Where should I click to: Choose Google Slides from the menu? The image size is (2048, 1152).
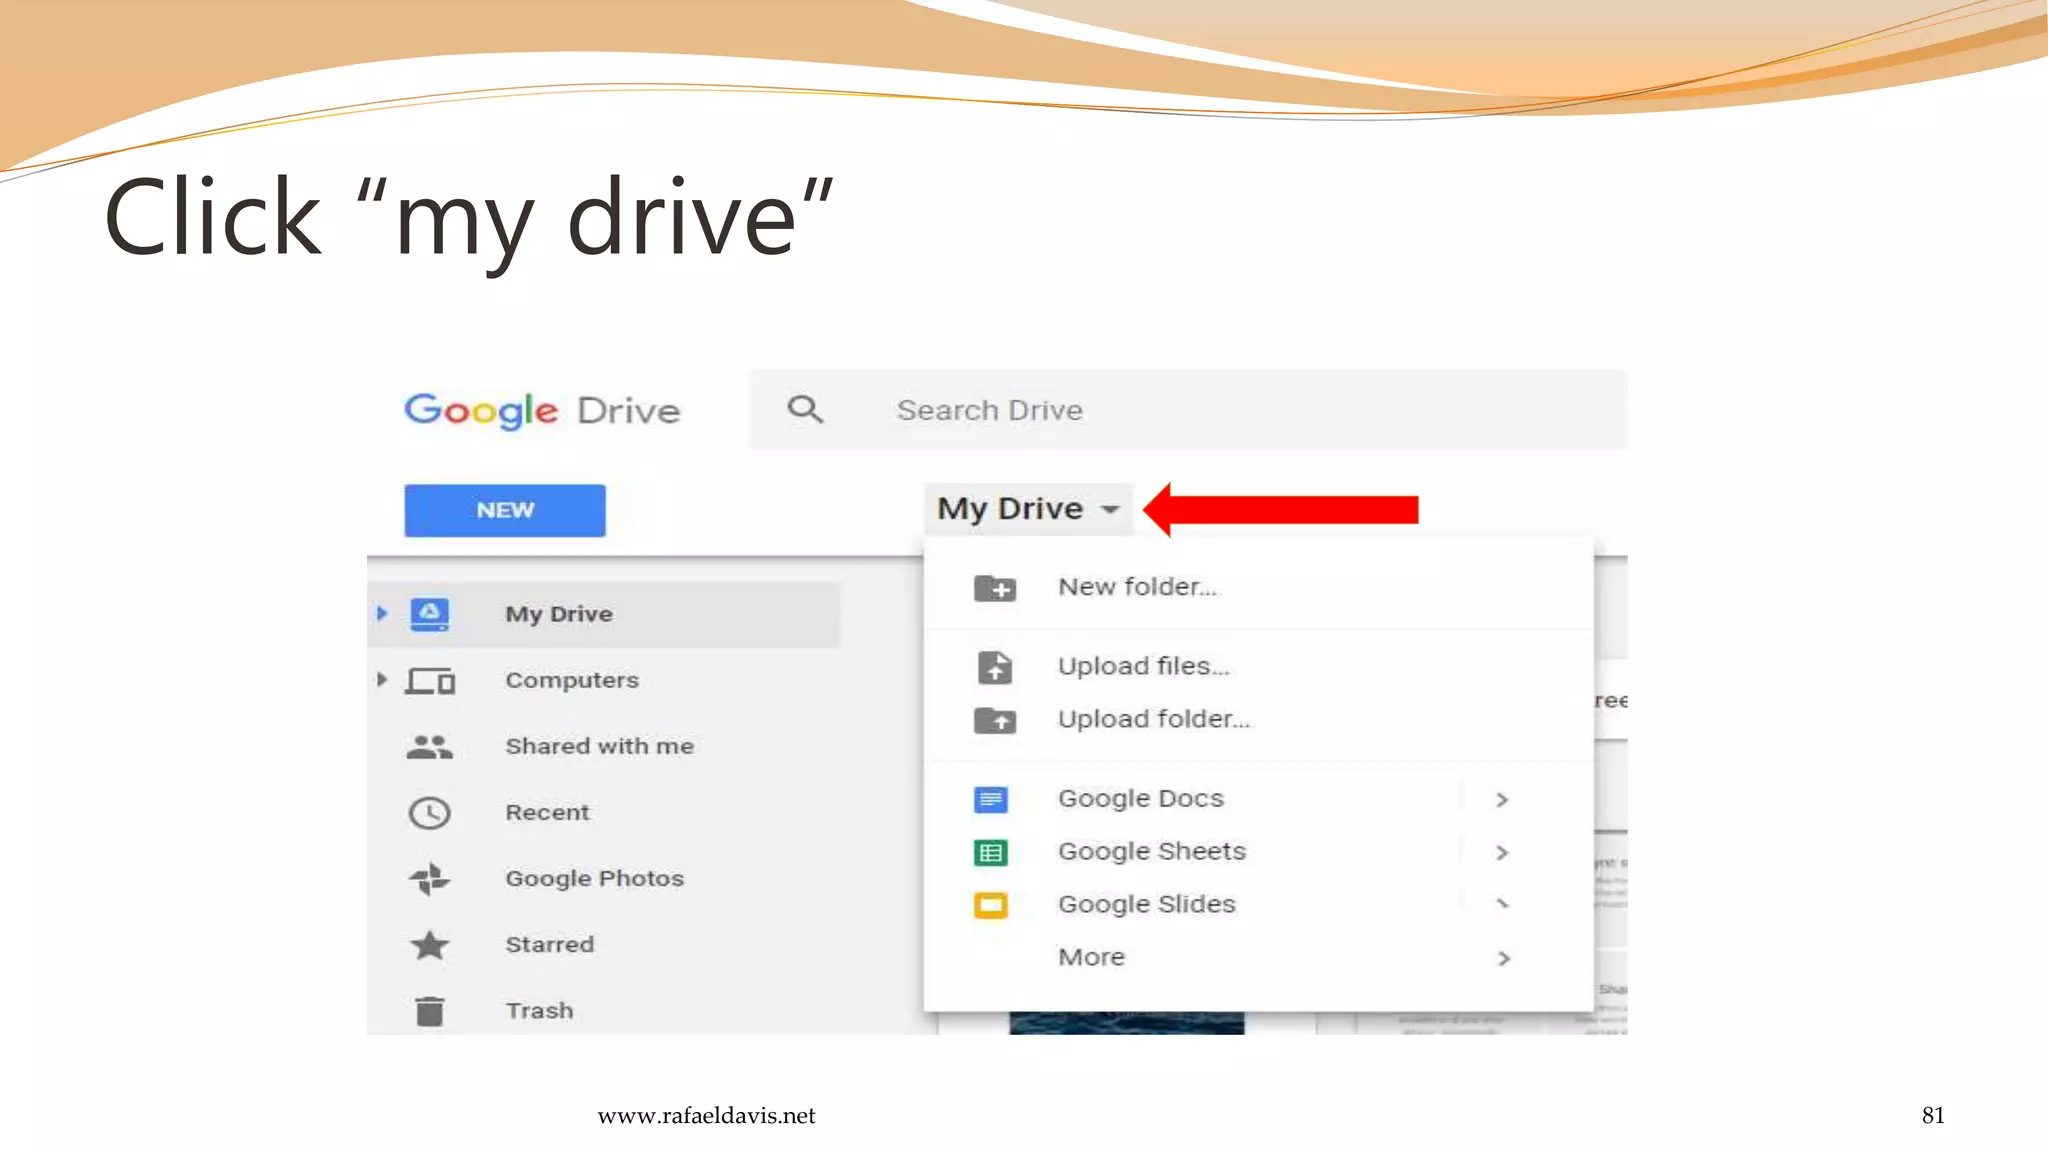1147,905
